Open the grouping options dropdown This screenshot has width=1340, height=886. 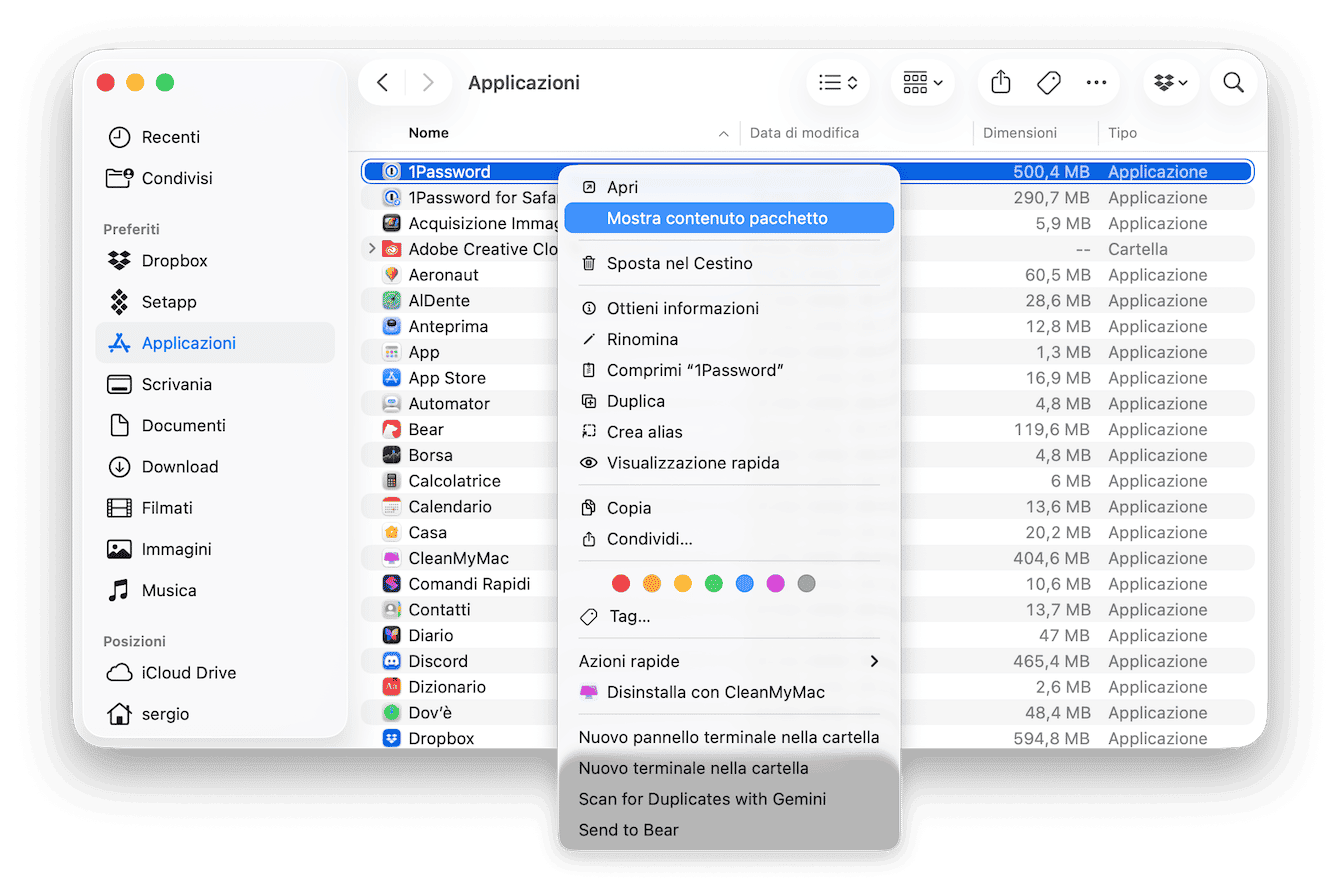click(x=923, y=83)
